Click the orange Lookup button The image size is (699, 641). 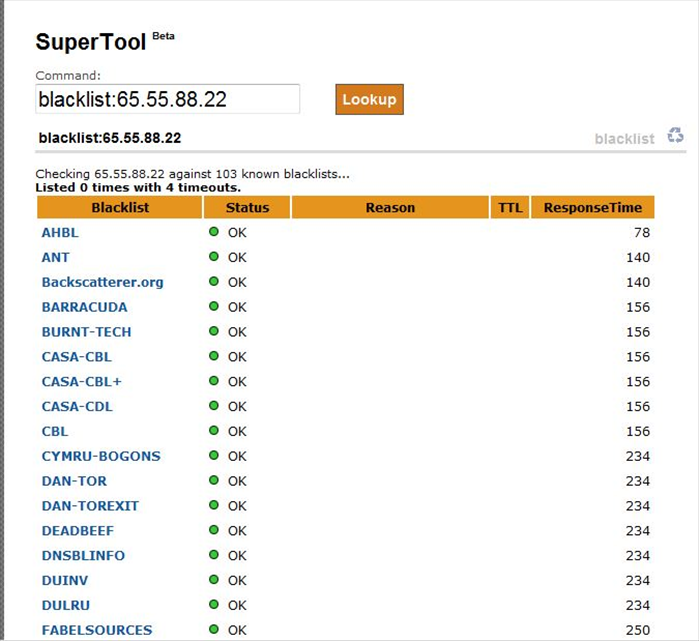point(370,99)
